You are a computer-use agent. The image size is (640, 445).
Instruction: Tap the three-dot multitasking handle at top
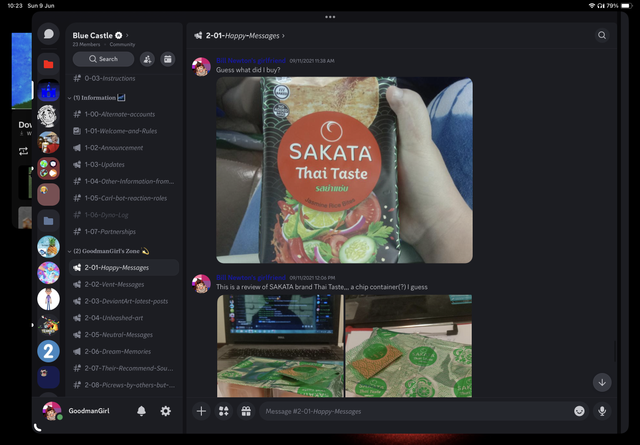point(330,17)
